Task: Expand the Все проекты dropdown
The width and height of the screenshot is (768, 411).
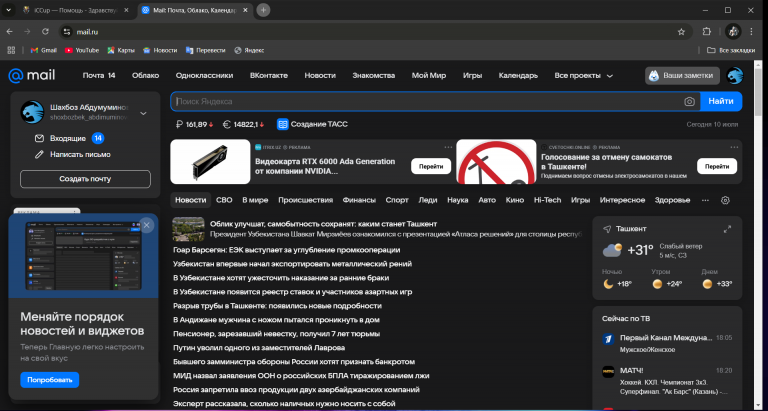Action: click(583, 75)
